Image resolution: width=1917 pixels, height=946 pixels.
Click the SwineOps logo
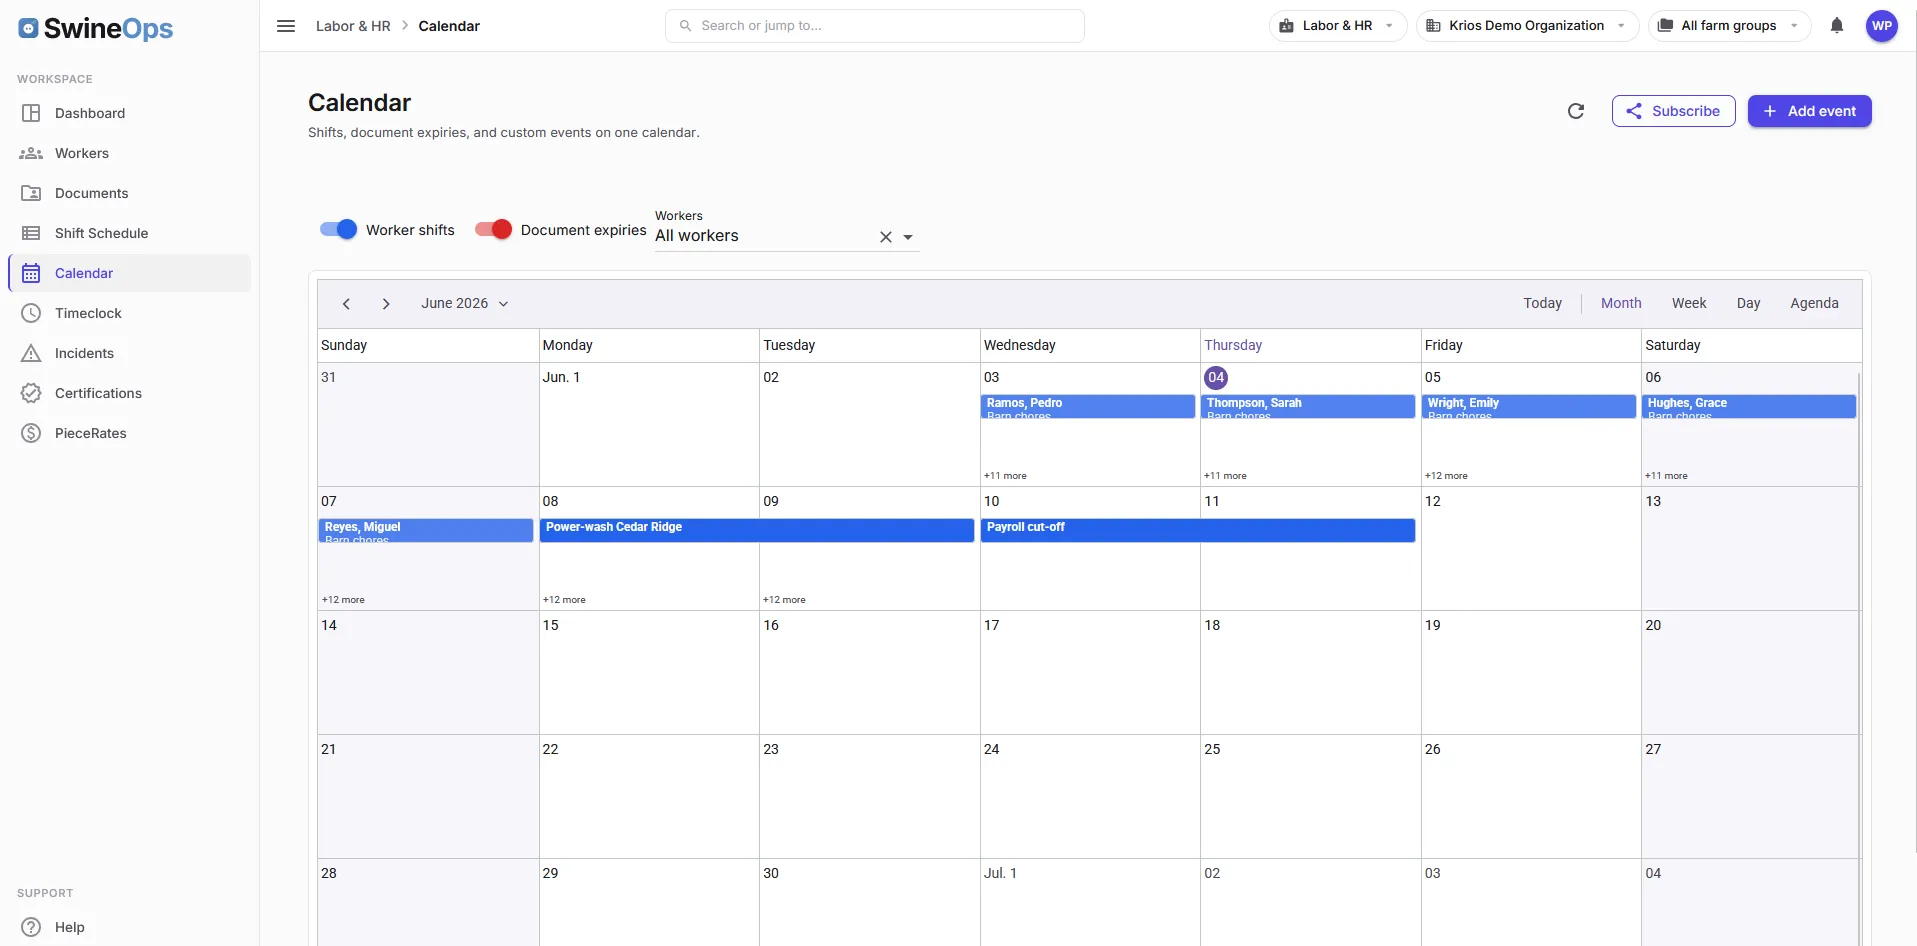[x=96, y=28]
